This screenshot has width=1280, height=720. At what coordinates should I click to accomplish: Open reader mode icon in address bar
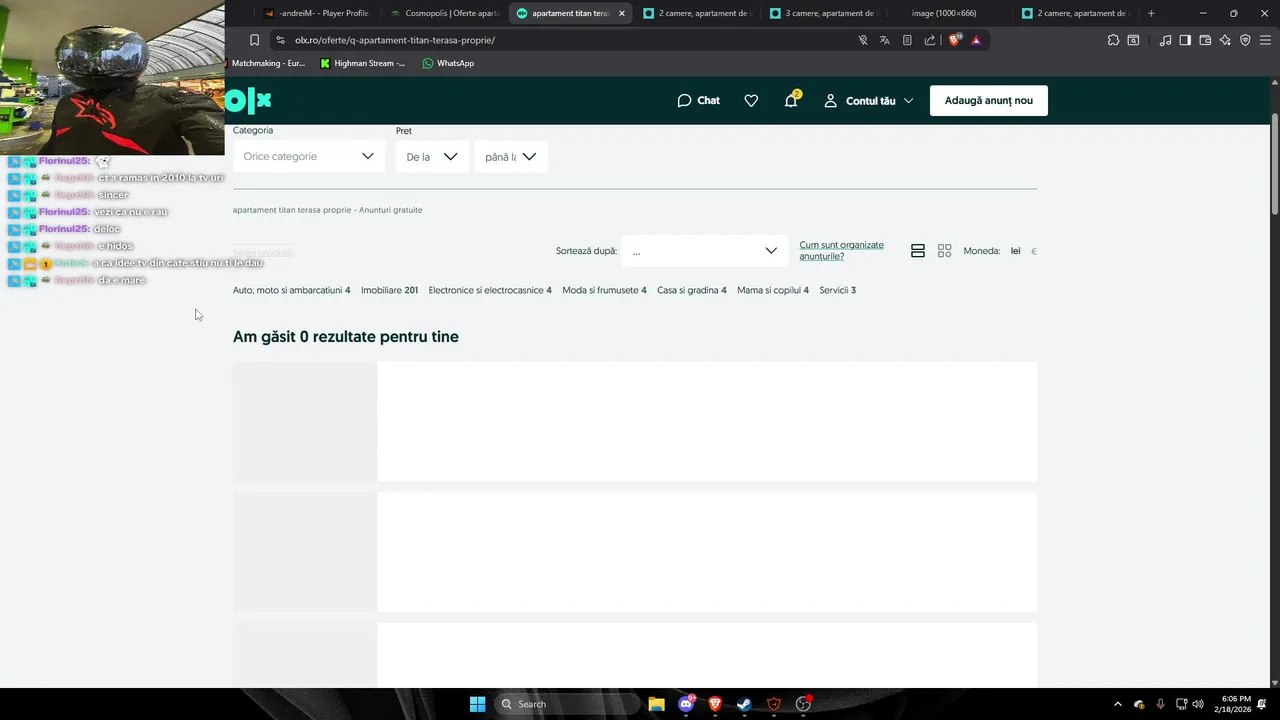[x=907, y=40]
